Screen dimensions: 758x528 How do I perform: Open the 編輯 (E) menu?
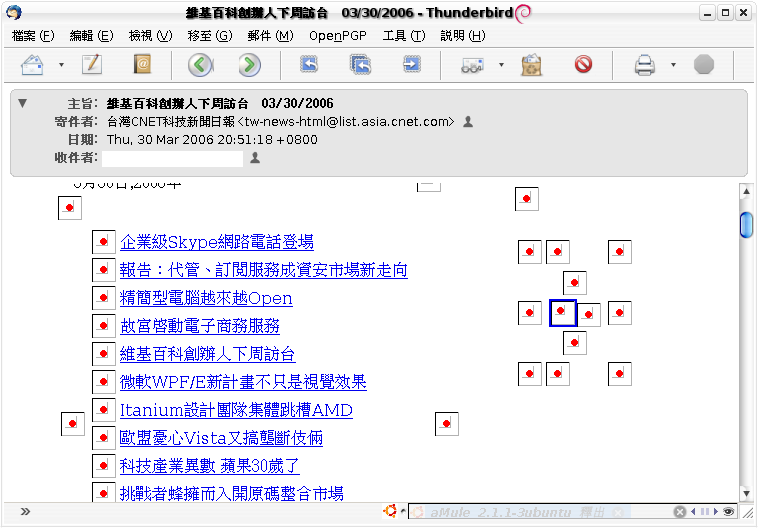tap(91, 36)
